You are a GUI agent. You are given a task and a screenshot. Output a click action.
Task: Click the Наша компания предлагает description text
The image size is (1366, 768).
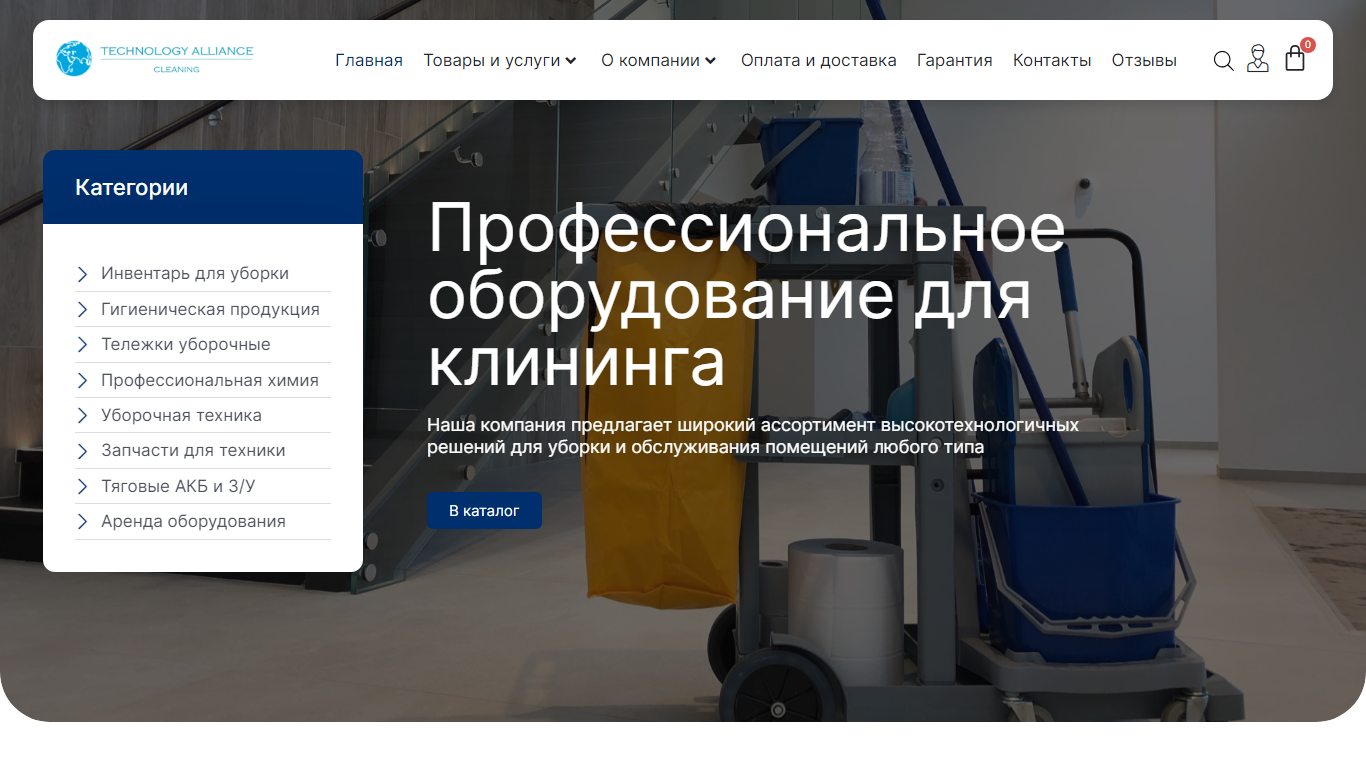[753, 436]
